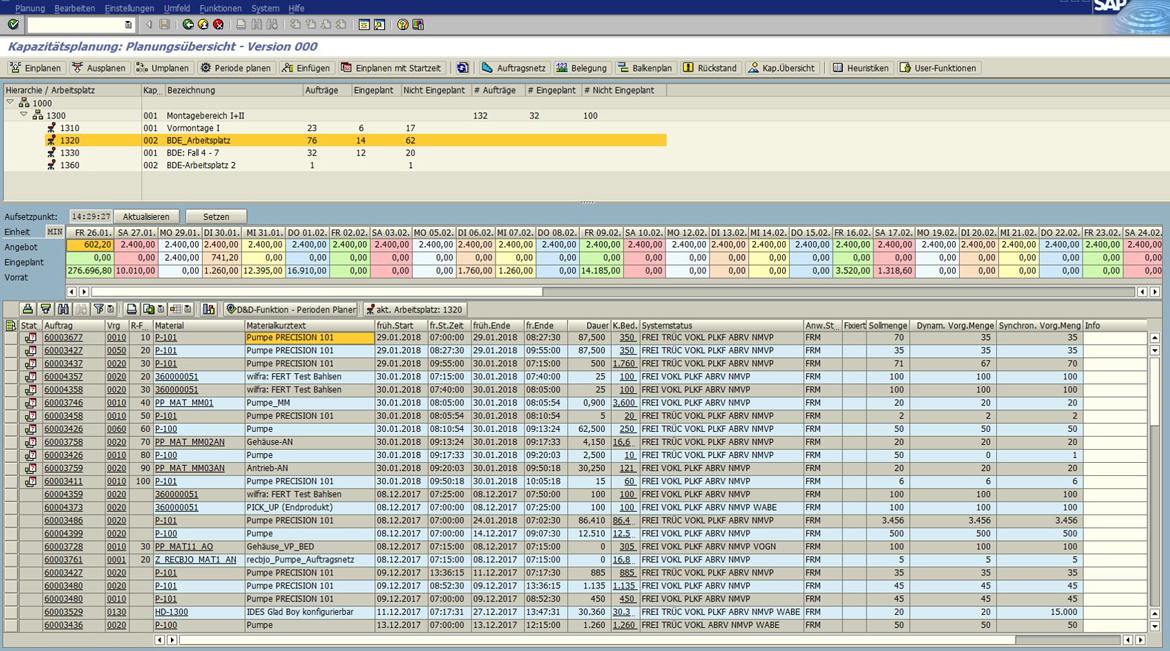Open the Planung menu
The image size is (1170, 651).
point(30,8)
